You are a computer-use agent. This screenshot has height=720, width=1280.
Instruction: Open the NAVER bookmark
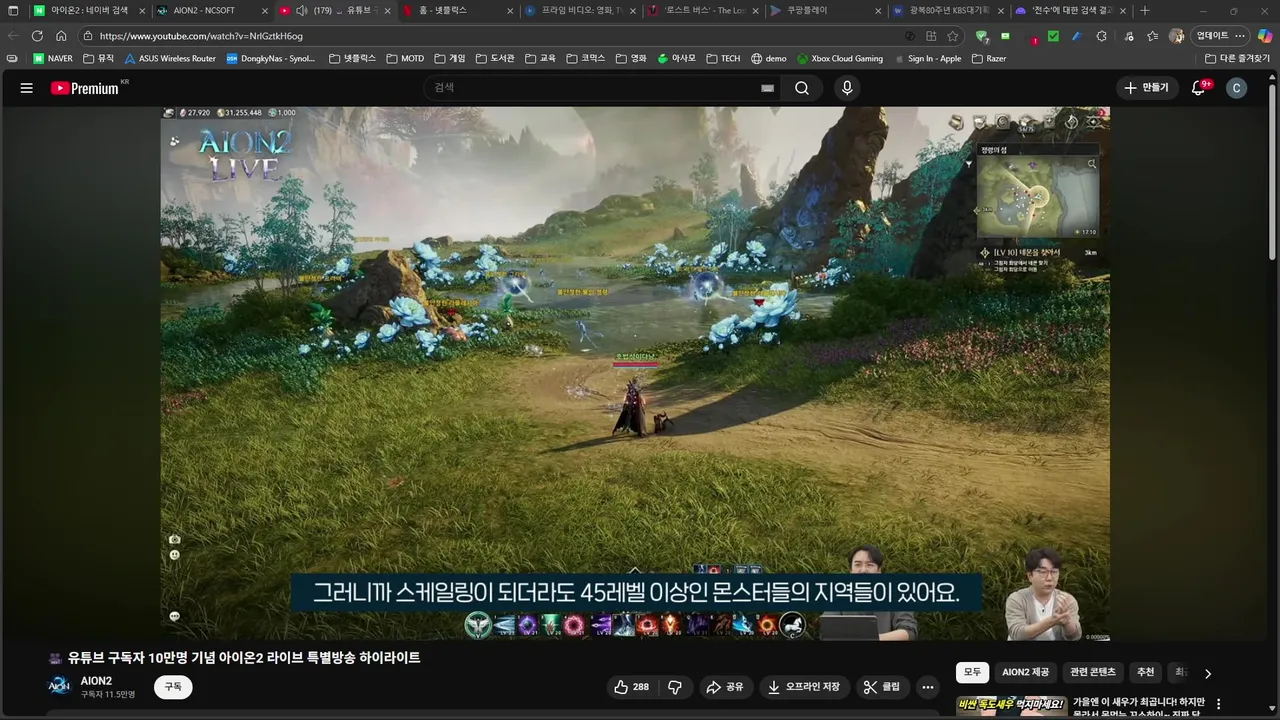[x=53, y=58]
